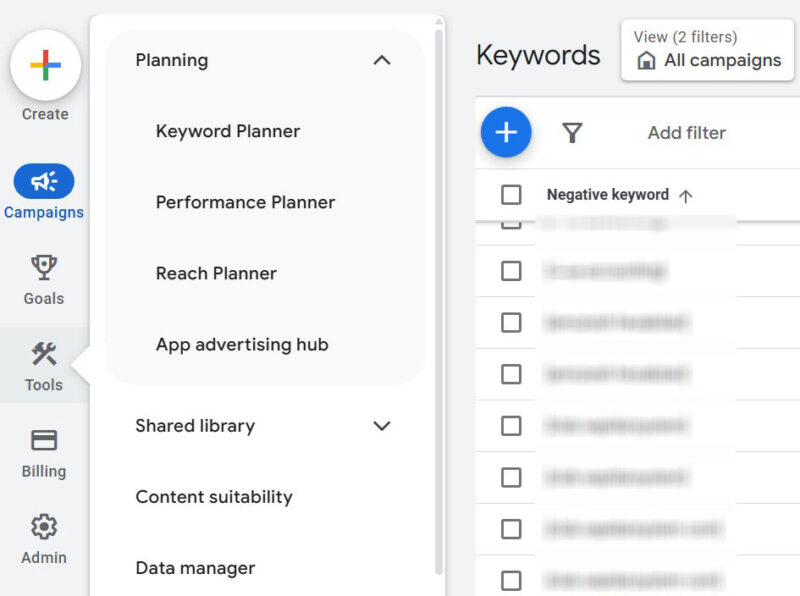
Task: Expand the Shared library section
Action: [381, 426]
